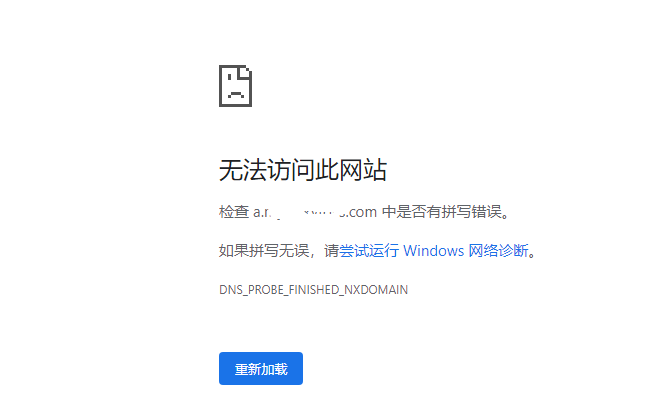Click the folded corner of the sad page icon
This screenshot has width=647, height=411.
(x=245, y=71)
